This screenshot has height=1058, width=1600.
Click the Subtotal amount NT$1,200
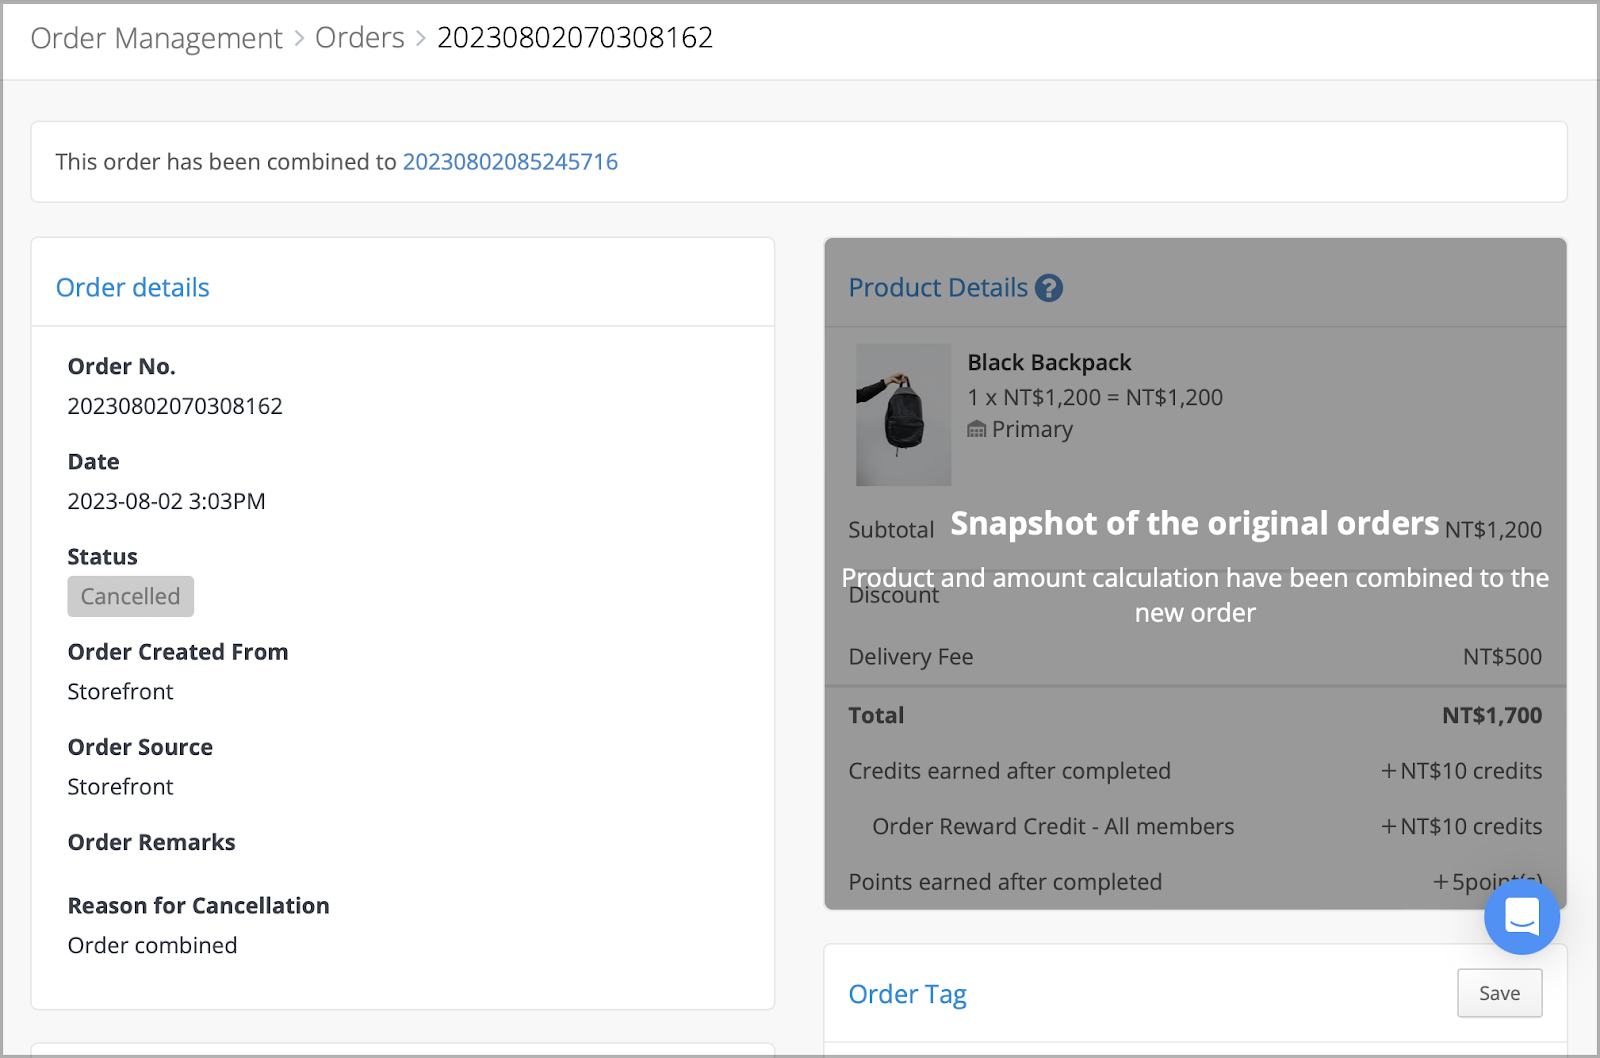1493,530
